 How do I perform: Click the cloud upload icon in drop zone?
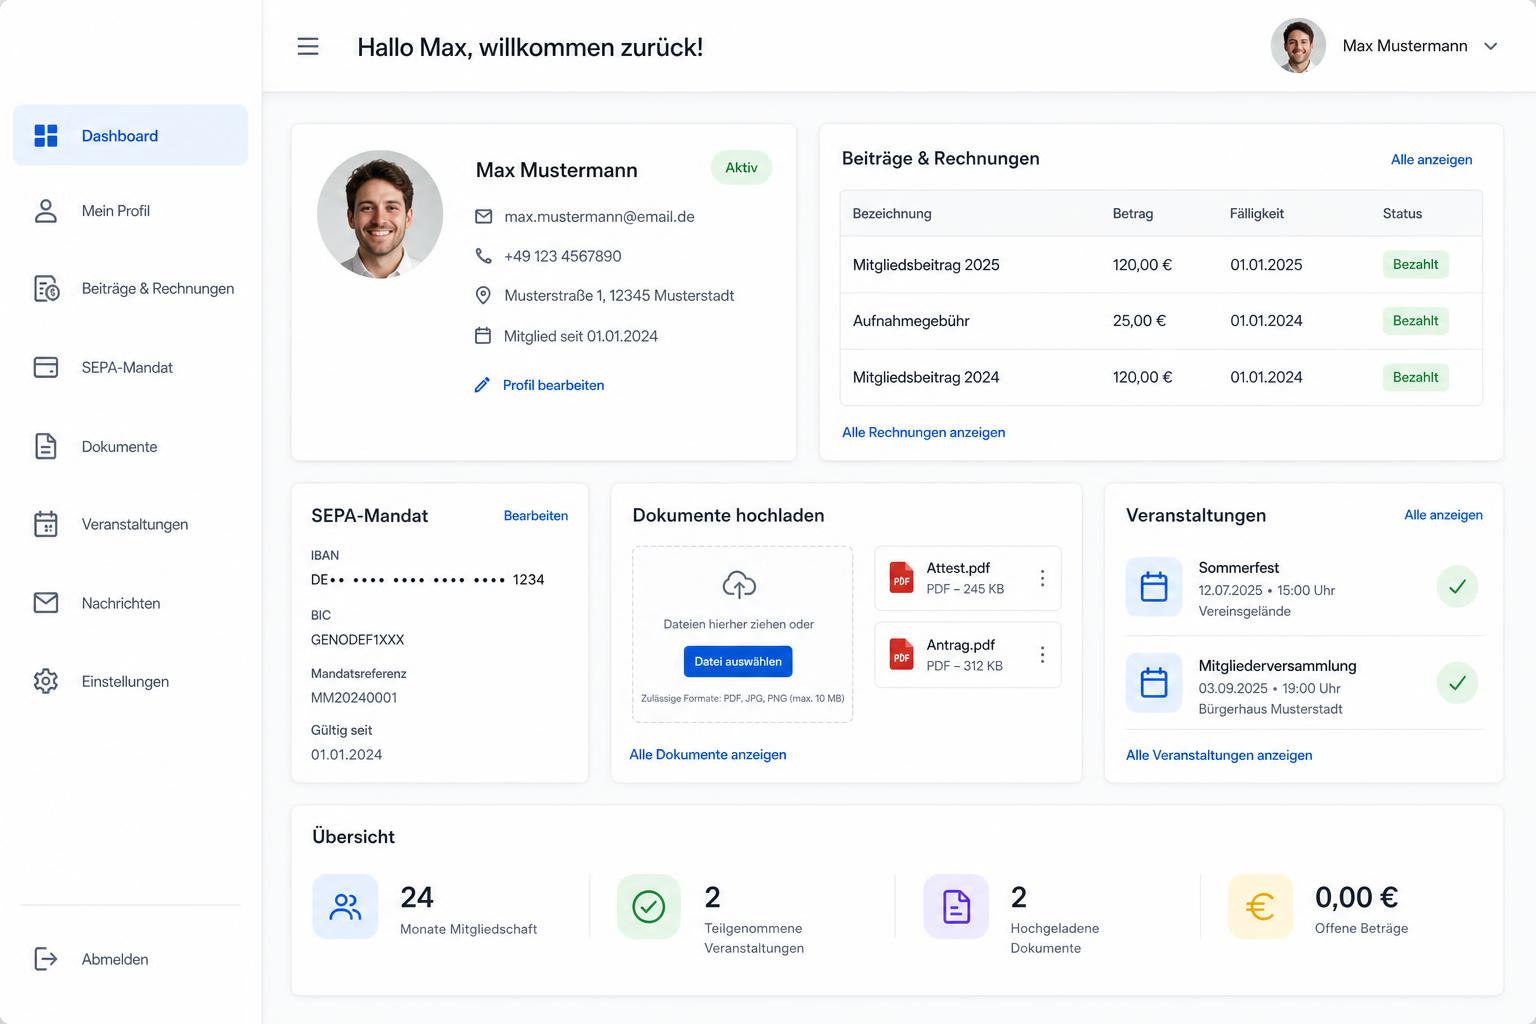(739, 585)
